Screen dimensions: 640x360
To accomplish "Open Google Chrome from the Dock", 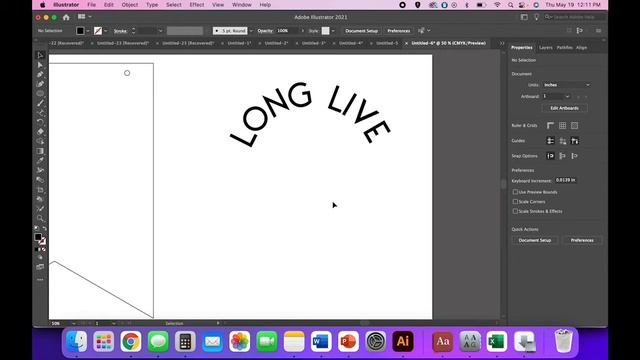I will (131, 341).
